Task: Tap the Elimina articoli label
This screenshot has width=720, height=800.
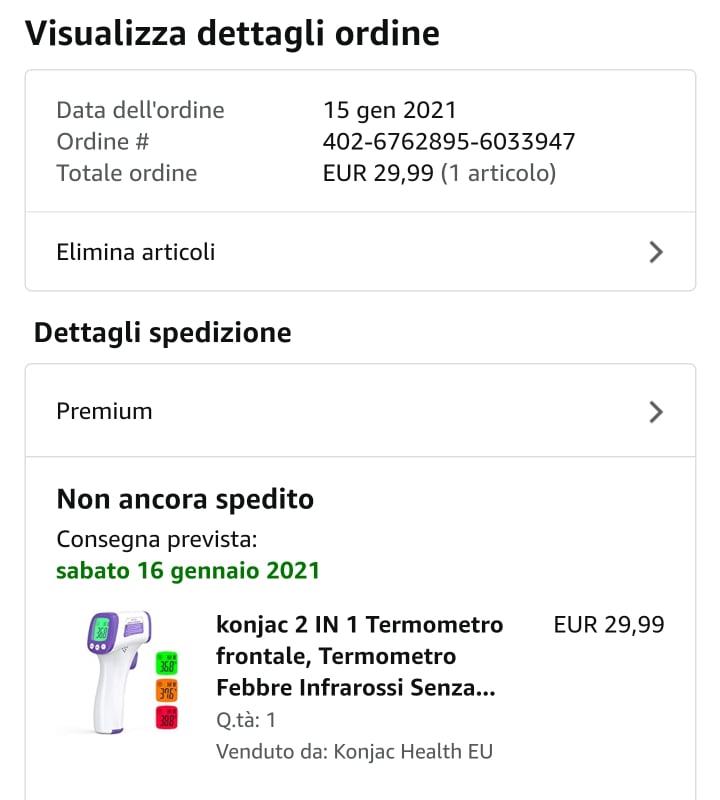Action: pyautogui.click(x=136, y=252)
